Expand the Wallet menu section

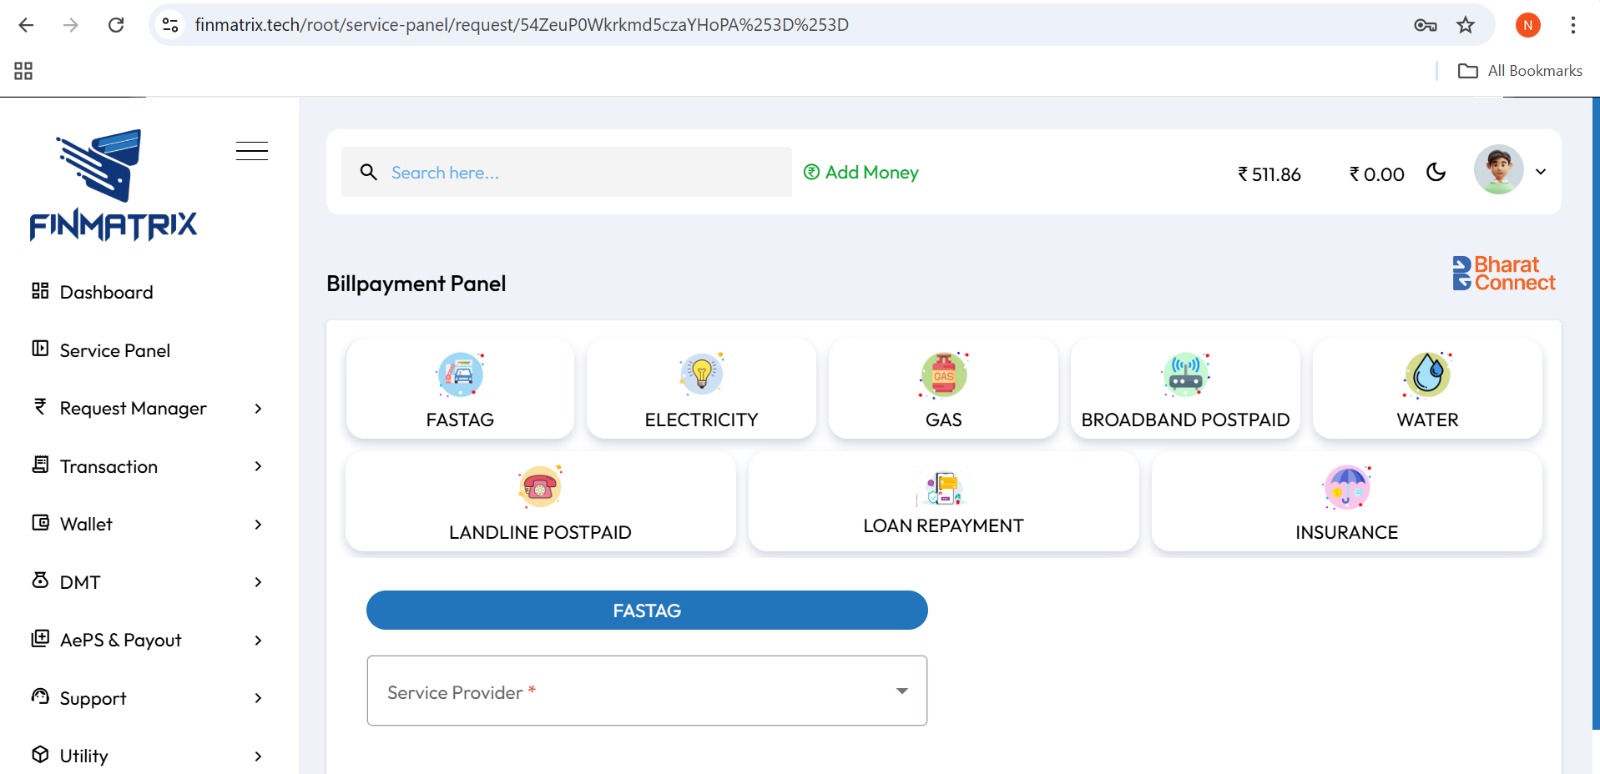point(148,524)
